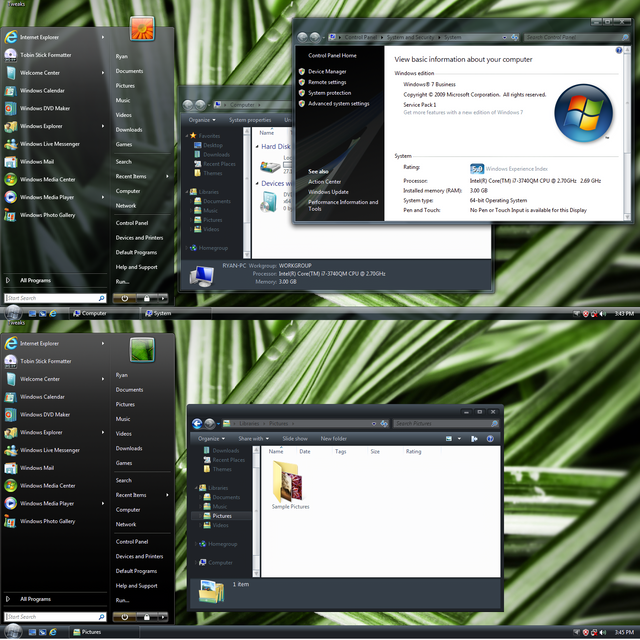Collapse the Favorites group in Computer window

[x=187, y=136]
